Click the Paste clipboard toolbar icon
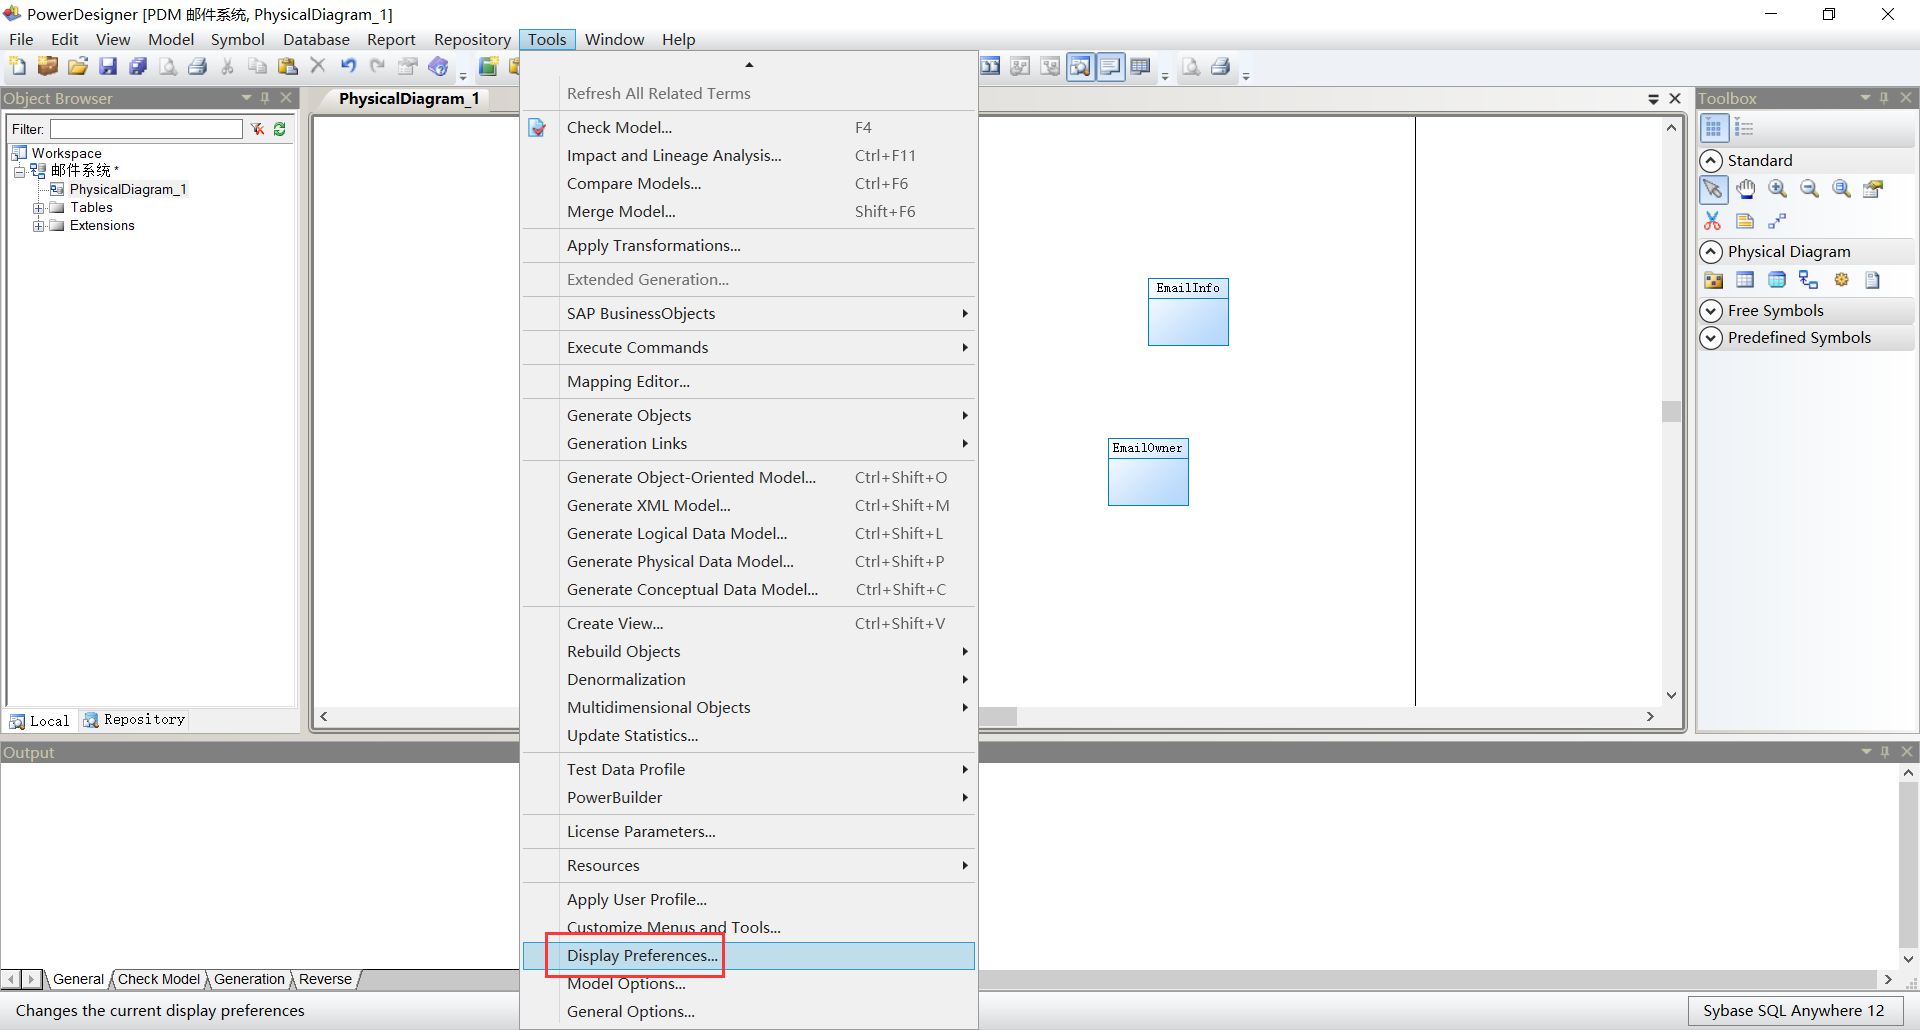Image resolution: width=1920 pixels, height=1030 pixels. coord(288,67)
